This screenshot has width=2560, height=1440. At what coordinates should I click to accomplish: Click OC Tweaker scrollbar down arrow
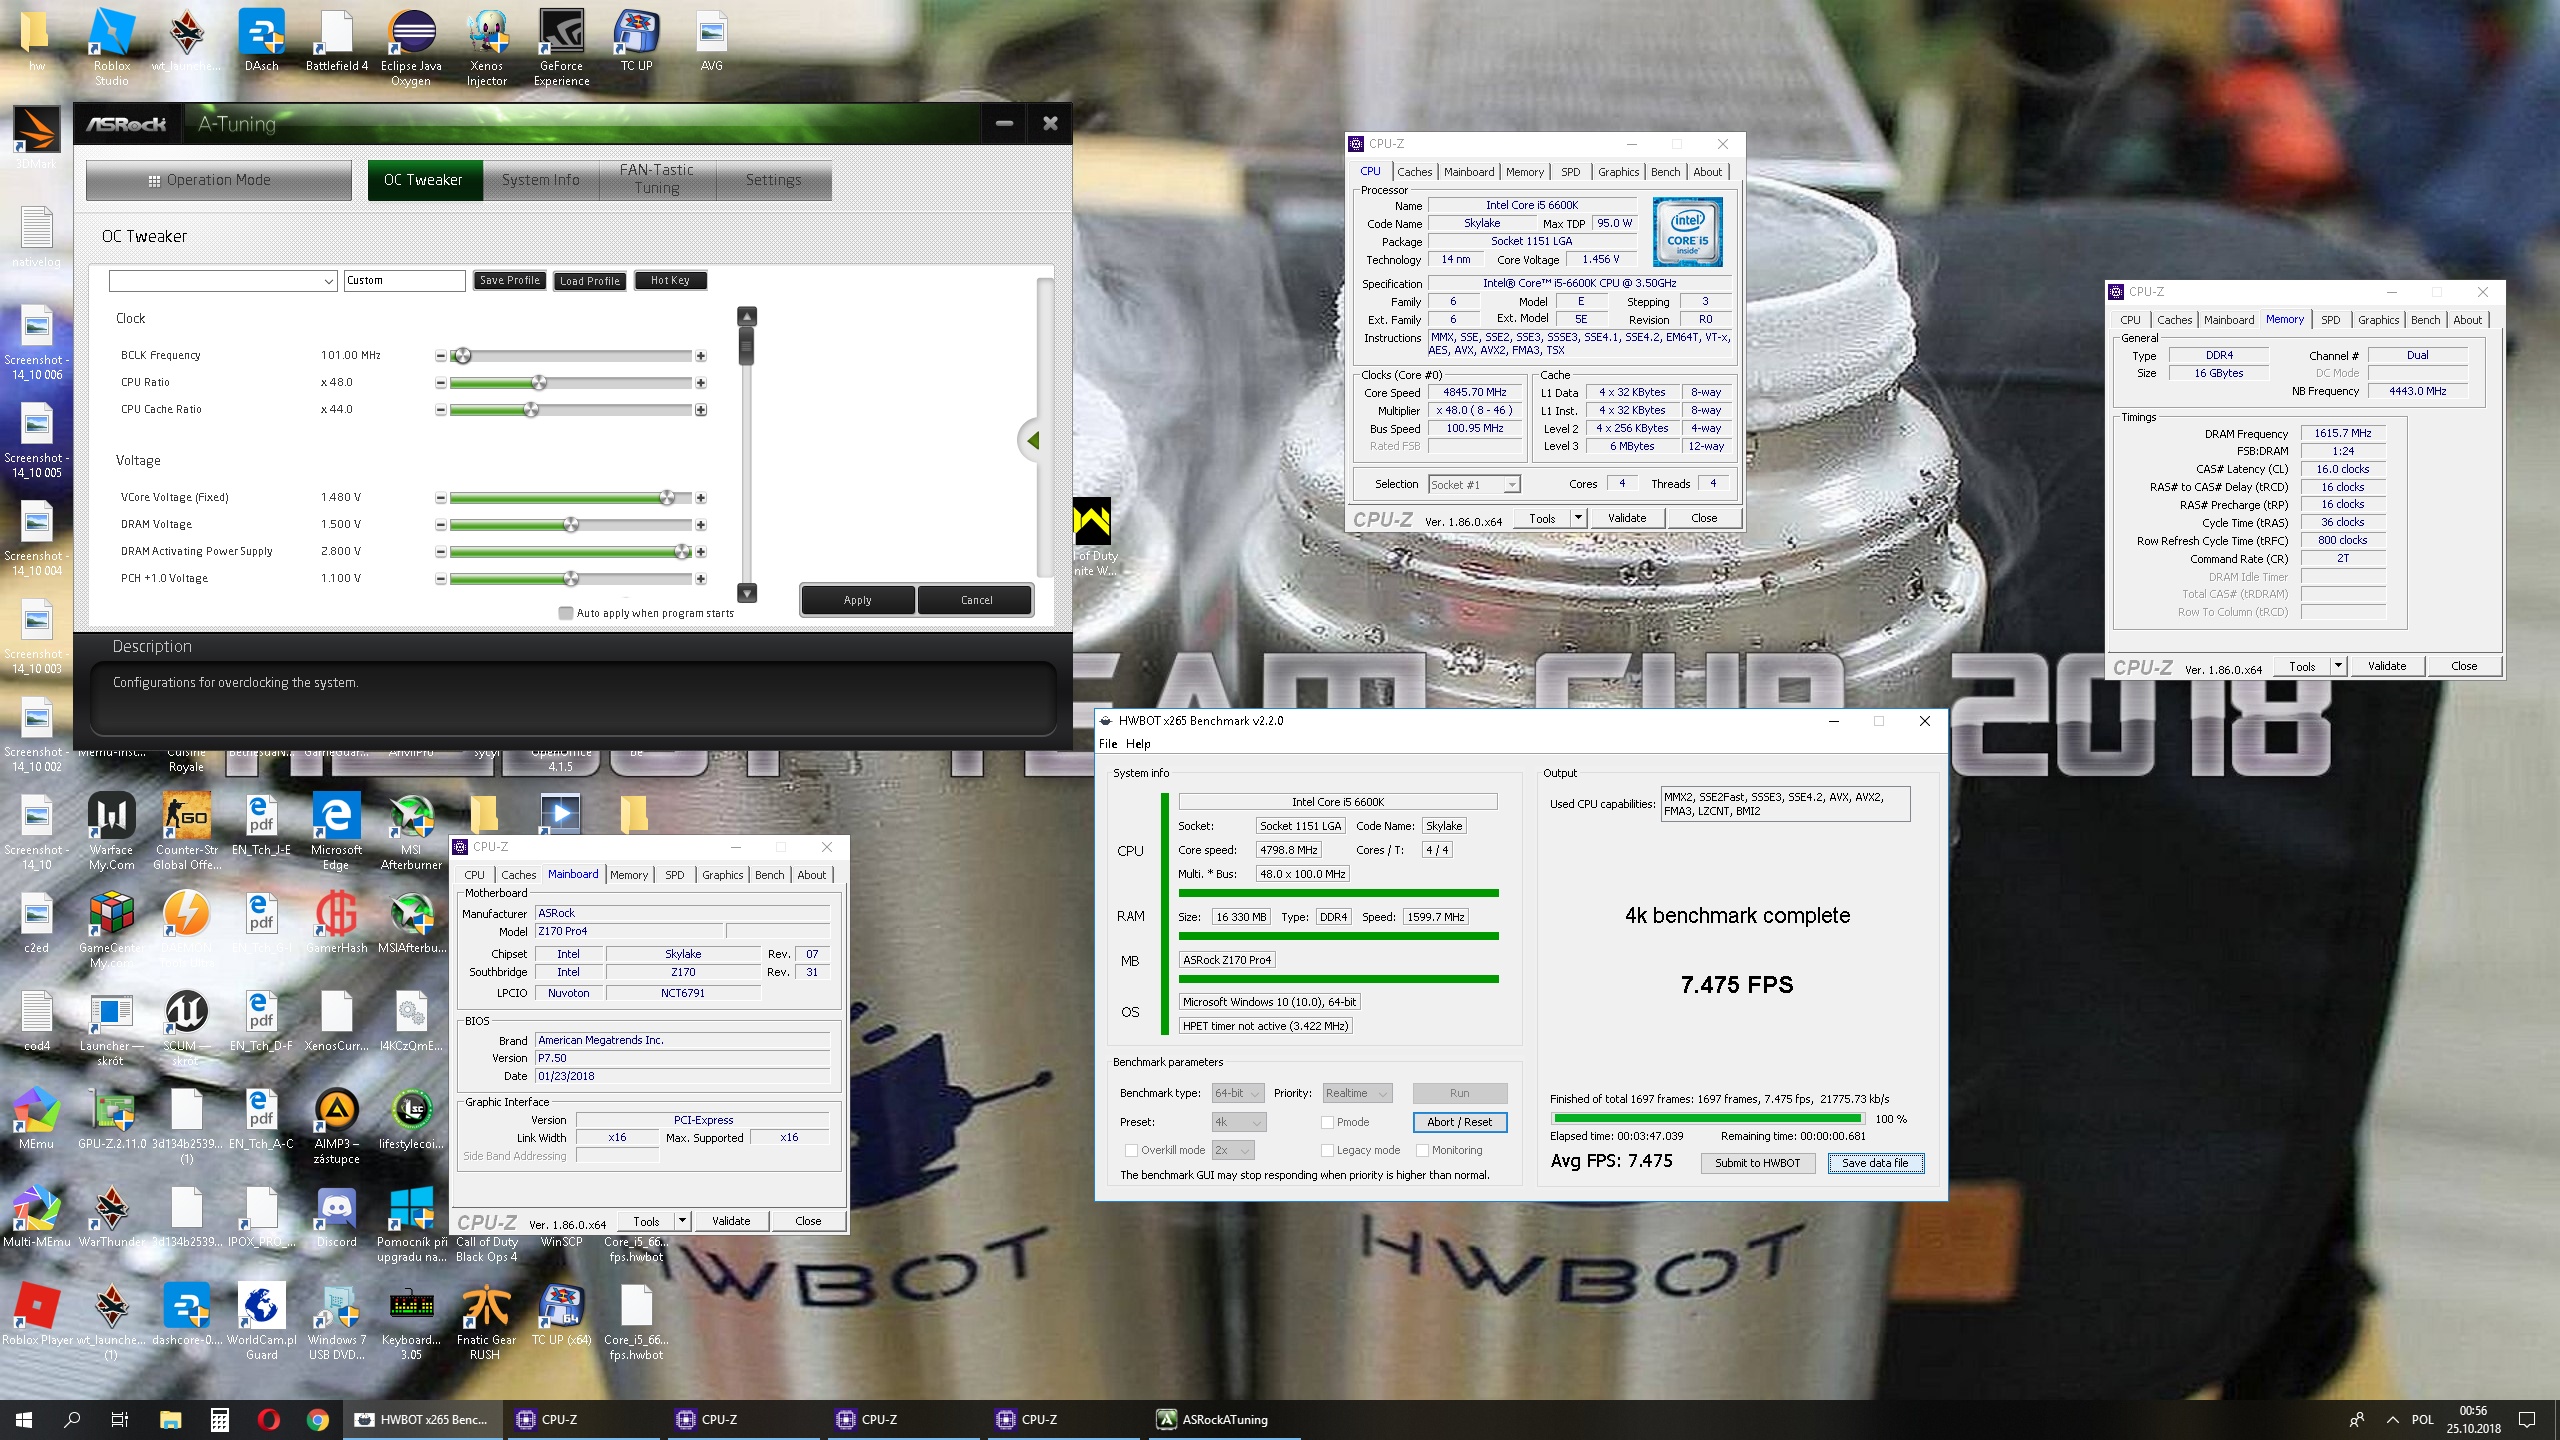[x=747, y=592]
